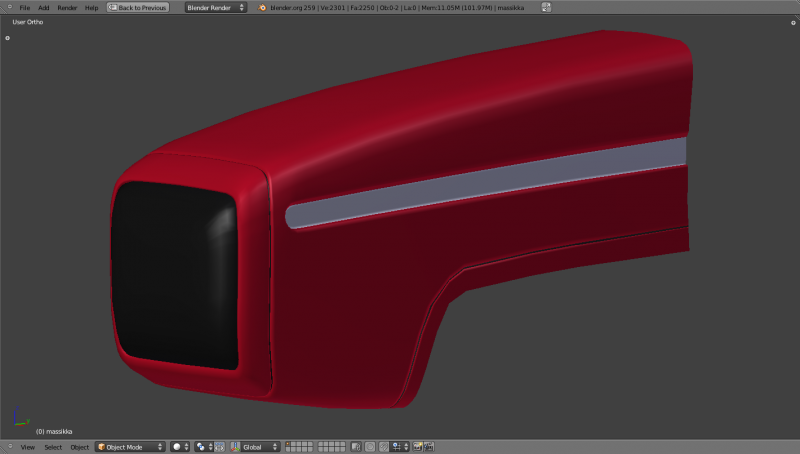Click the OpenGL render animation icon

pyautogui.click(x=430, y=447)
